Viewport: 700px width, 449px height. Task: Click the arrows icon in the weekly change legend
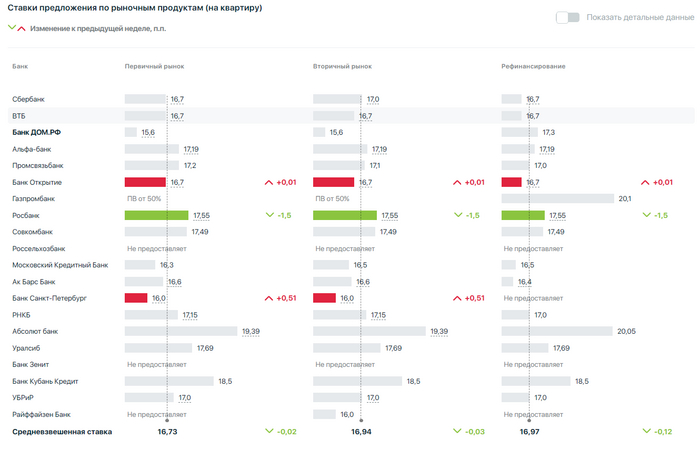(17, 28)
